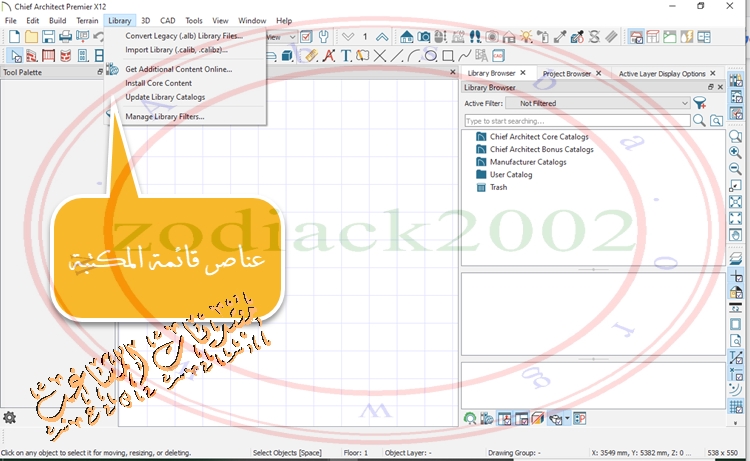The image size is (750, 461).
Task: Click the Zoom Out magnifier on right toolbar
Action: coord(735,169)
